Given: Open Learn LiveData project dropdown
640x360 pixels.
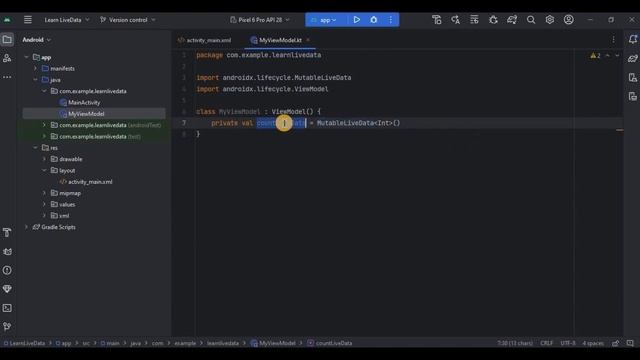Looking at the screenshot, I should click(67, 20).
